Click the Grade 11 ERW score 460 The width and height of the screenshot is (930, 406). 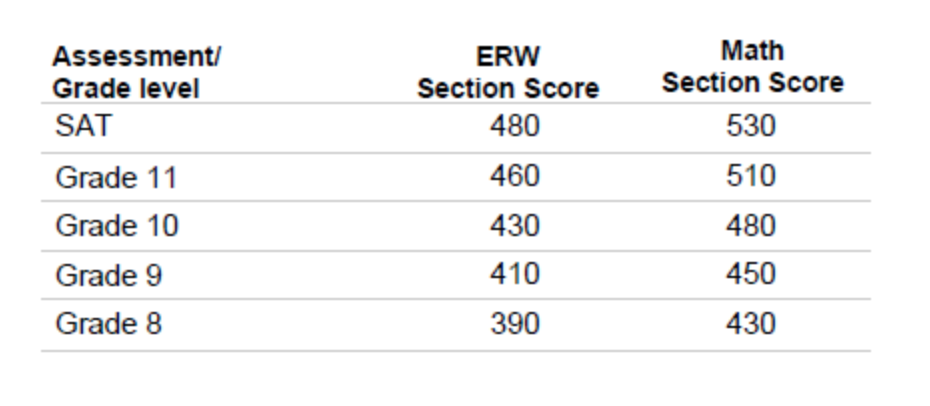click(x=514, y=176)
